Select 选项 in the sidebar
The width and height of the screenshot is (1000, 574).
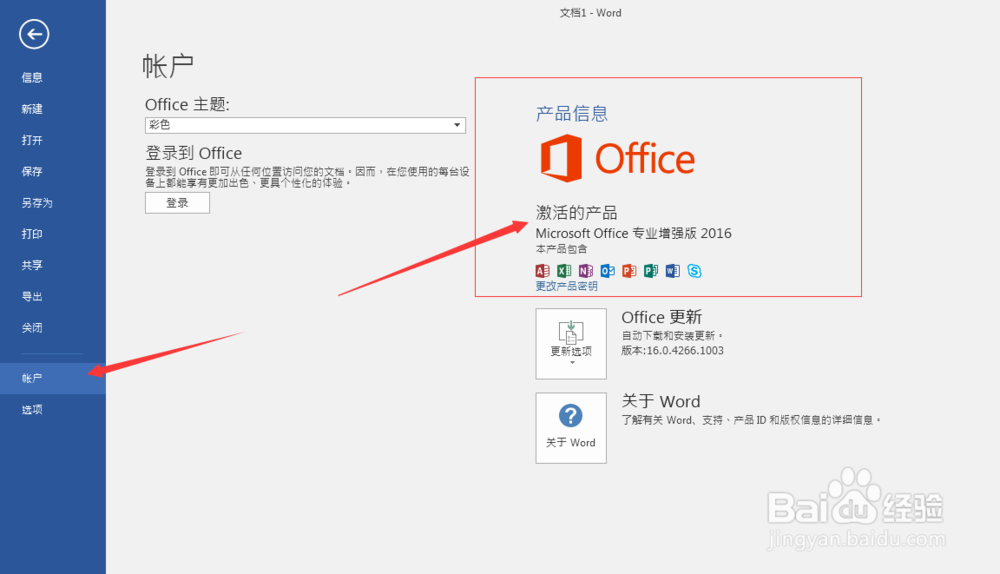(32, 409)
